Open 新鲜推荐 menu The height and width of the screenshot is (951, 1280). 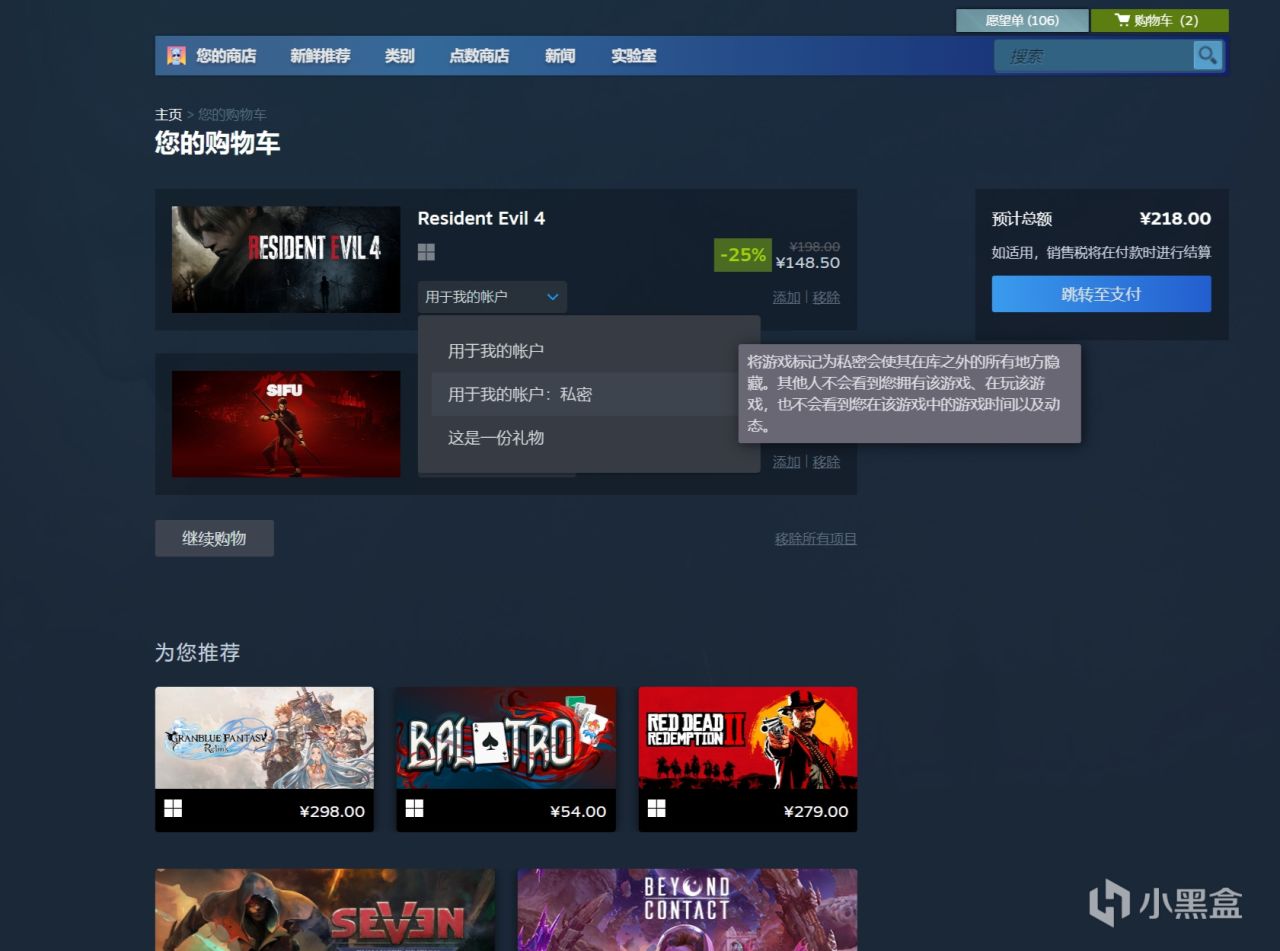tap(320, 56)
